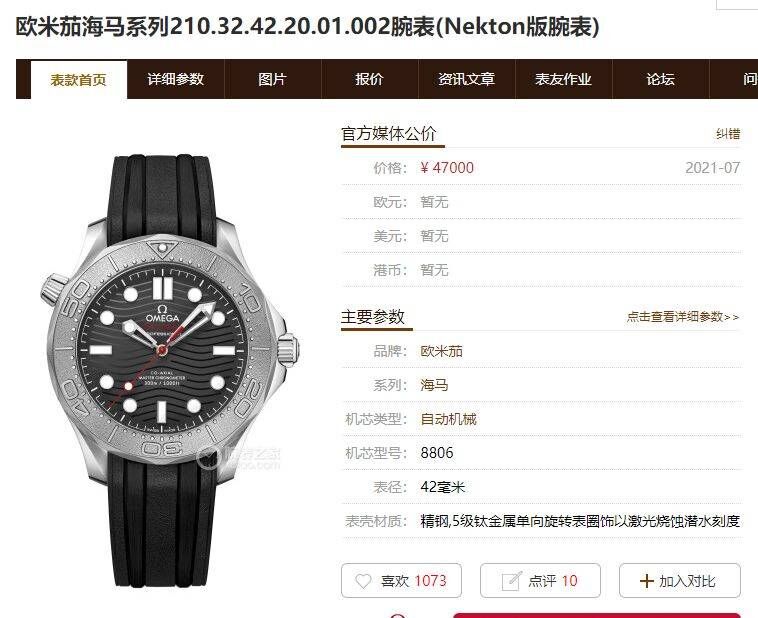Click the brand link 欧米茄
Screen dimensions: 758x618
click(441, 351)
